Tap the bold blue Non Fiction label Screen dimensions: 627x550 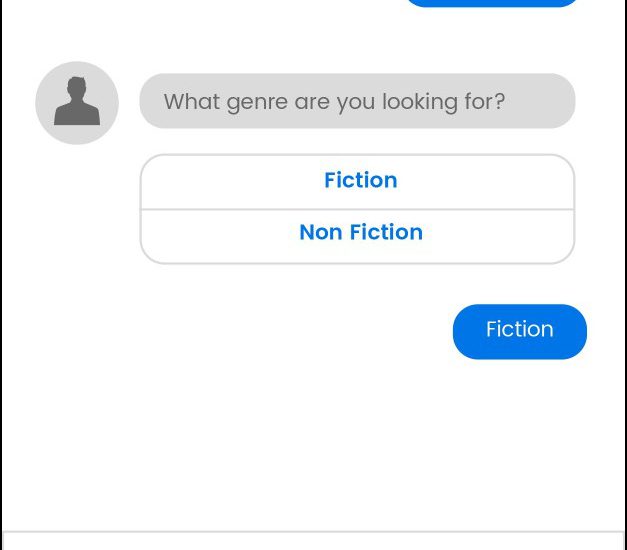point(361,232)
